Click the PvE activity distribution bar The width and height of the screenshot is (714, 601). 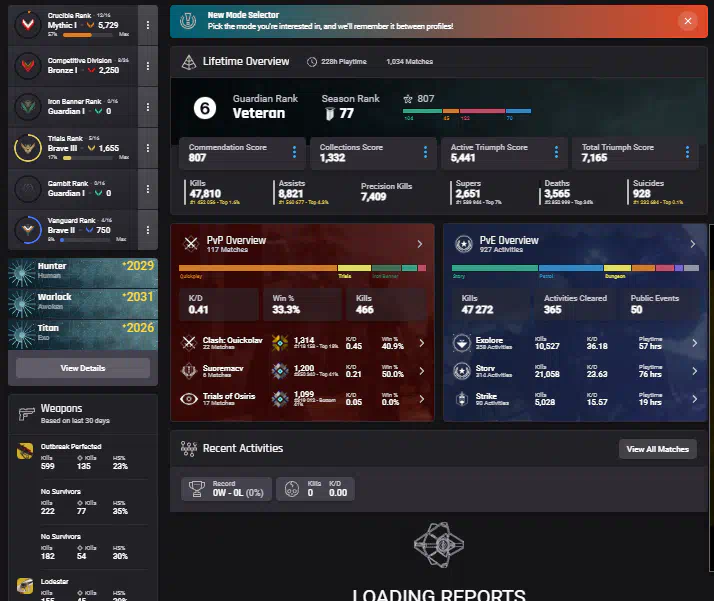pyautogui.click(x=575, y=268)
